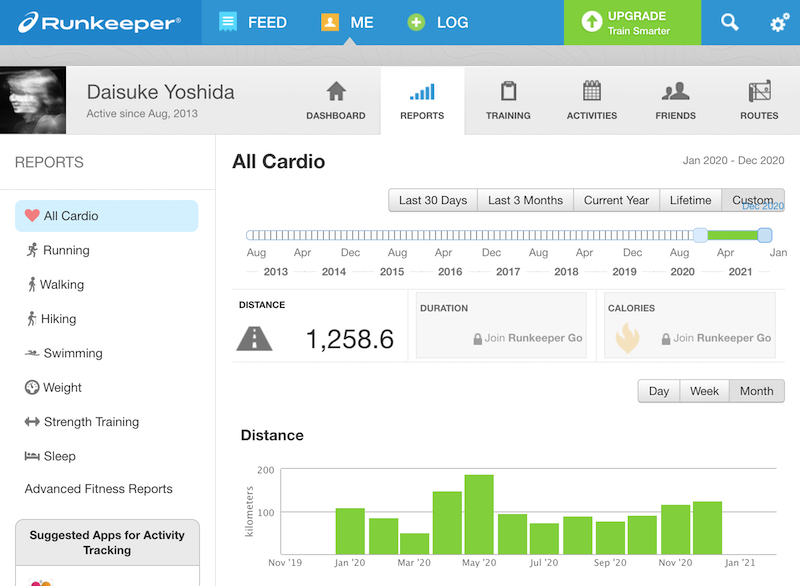
Task: Click the bed icon for Sleep report
Action: click(x=32, y=455)
